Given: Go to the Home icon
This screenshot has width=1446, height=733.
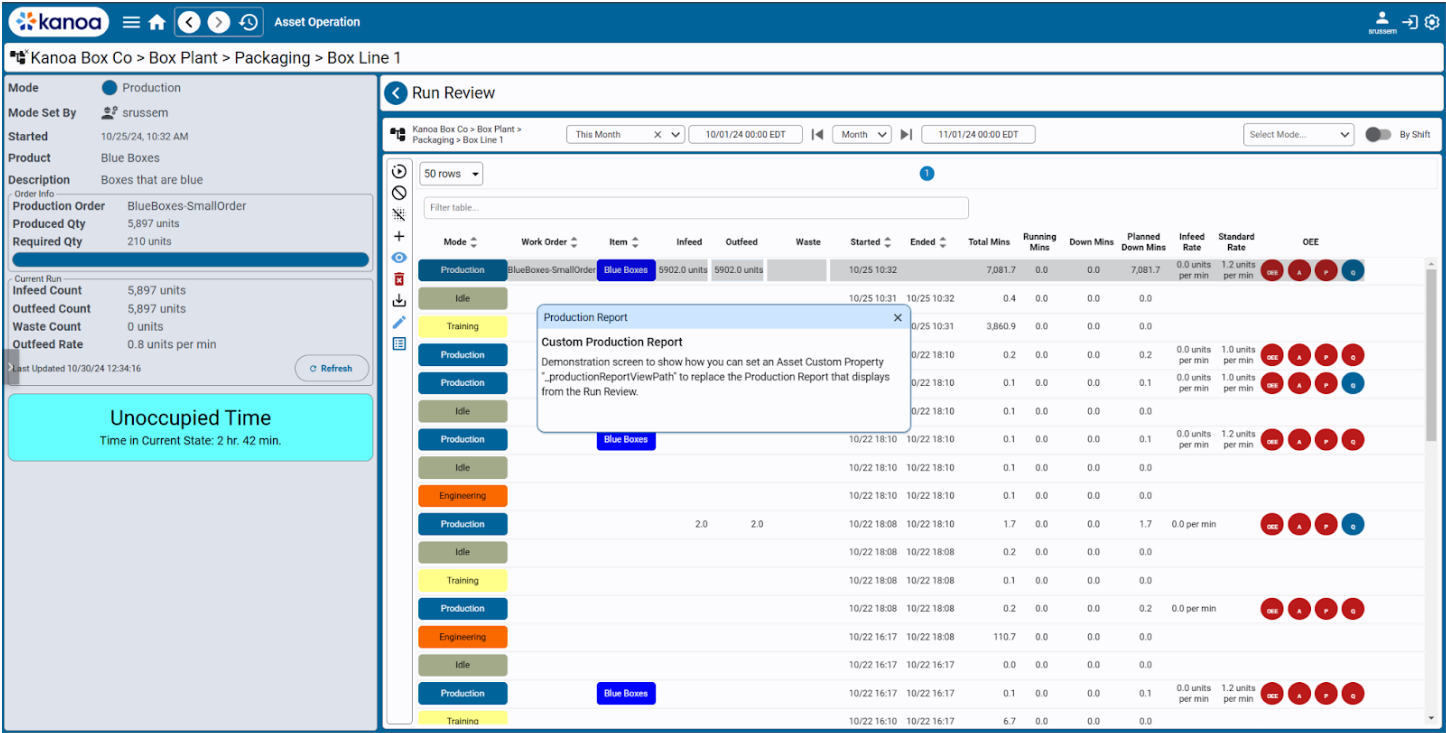Looking at the screenshot, I should click(157, 22).
